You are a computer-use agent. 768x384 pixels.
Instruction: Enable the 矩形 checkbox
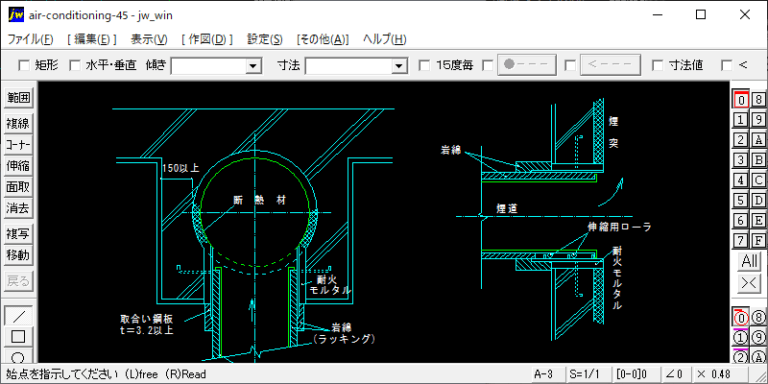[24, 65]
